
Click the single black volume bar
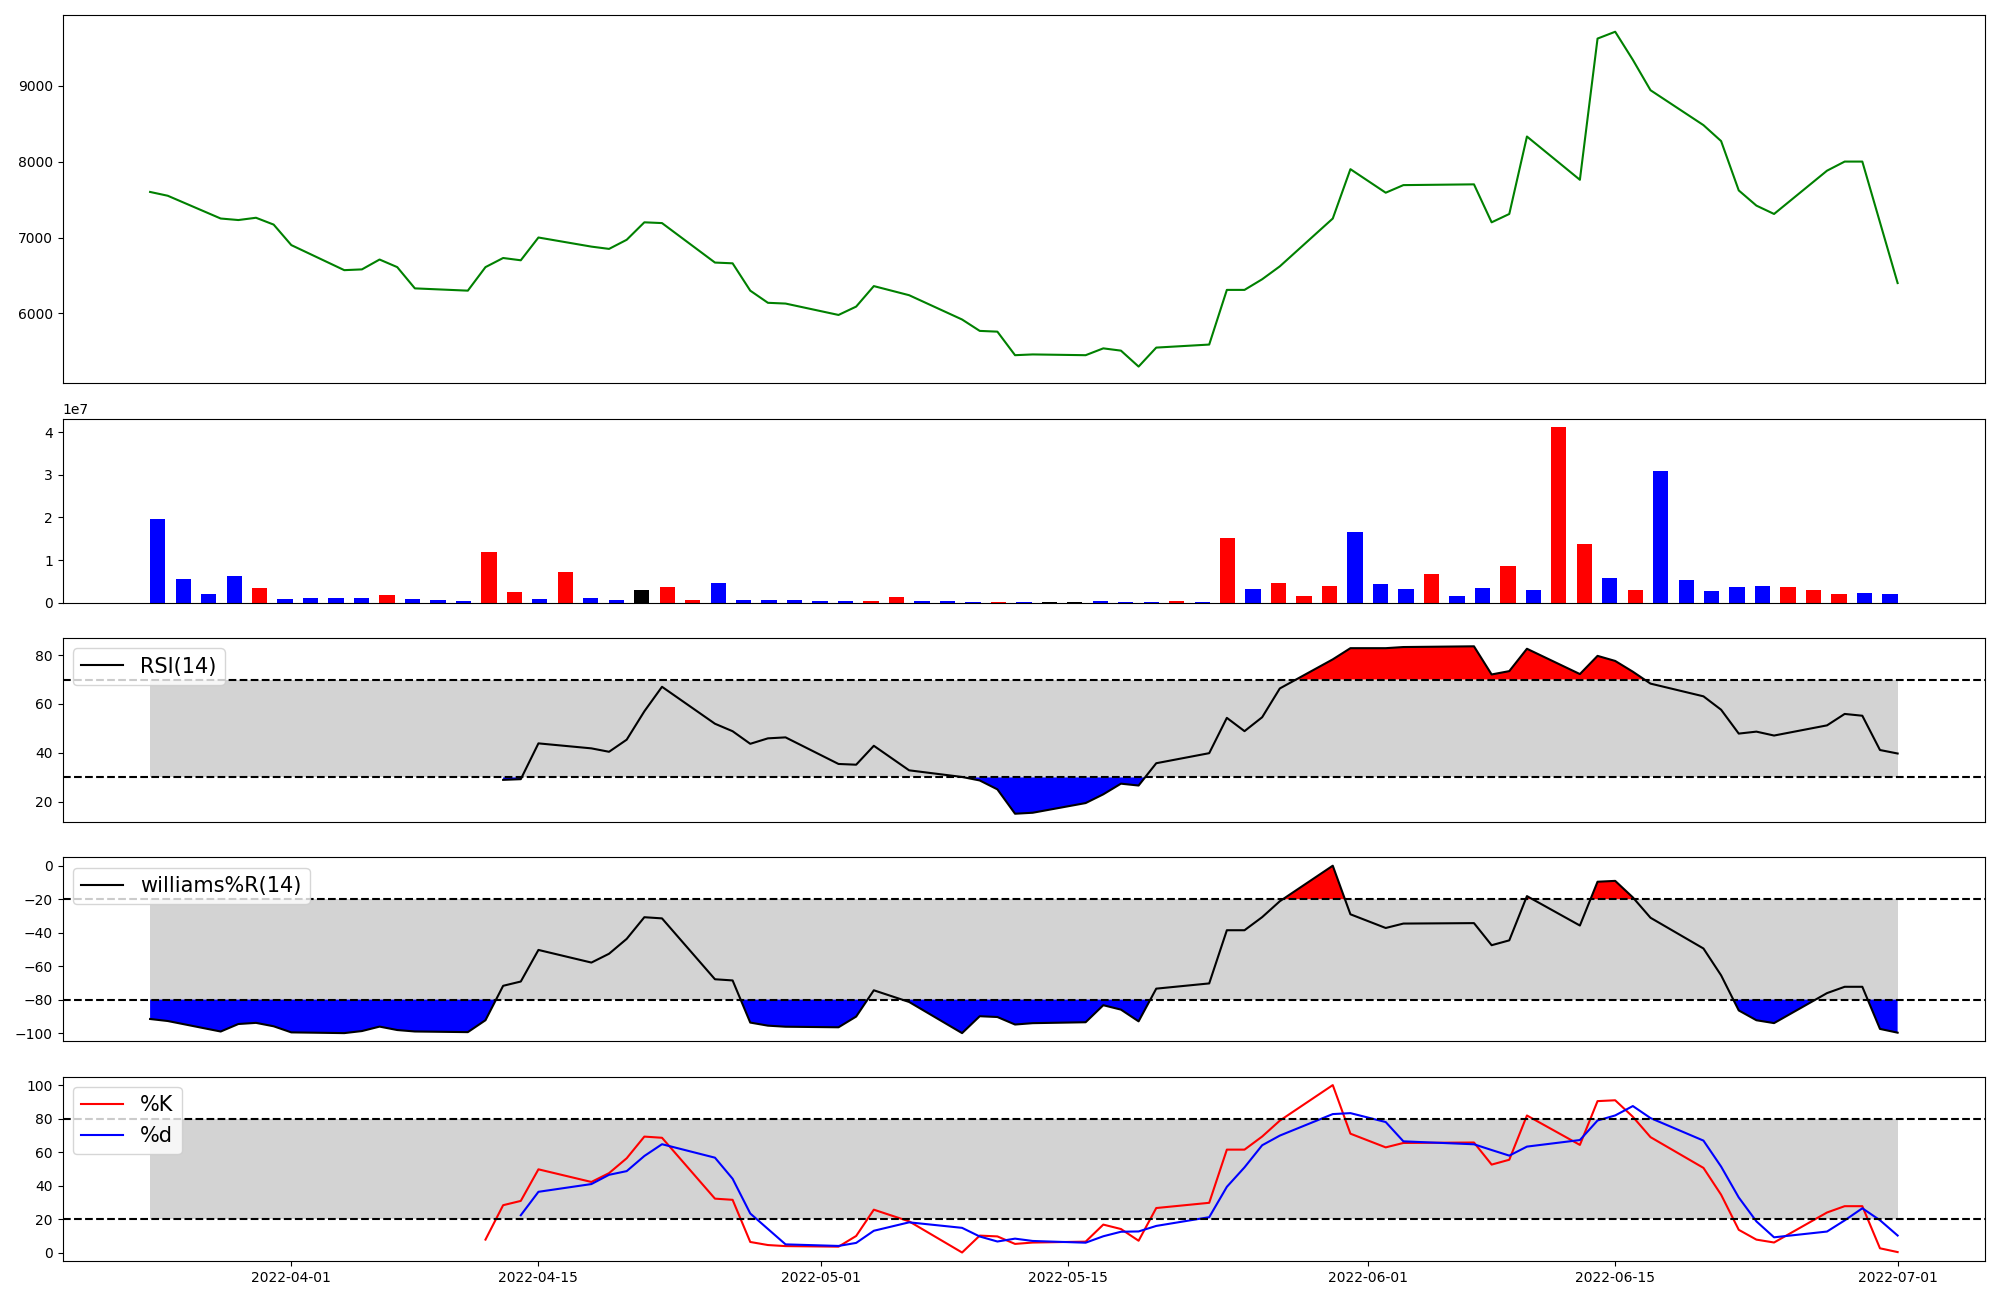pyautogui.click(x=641, y=597)
